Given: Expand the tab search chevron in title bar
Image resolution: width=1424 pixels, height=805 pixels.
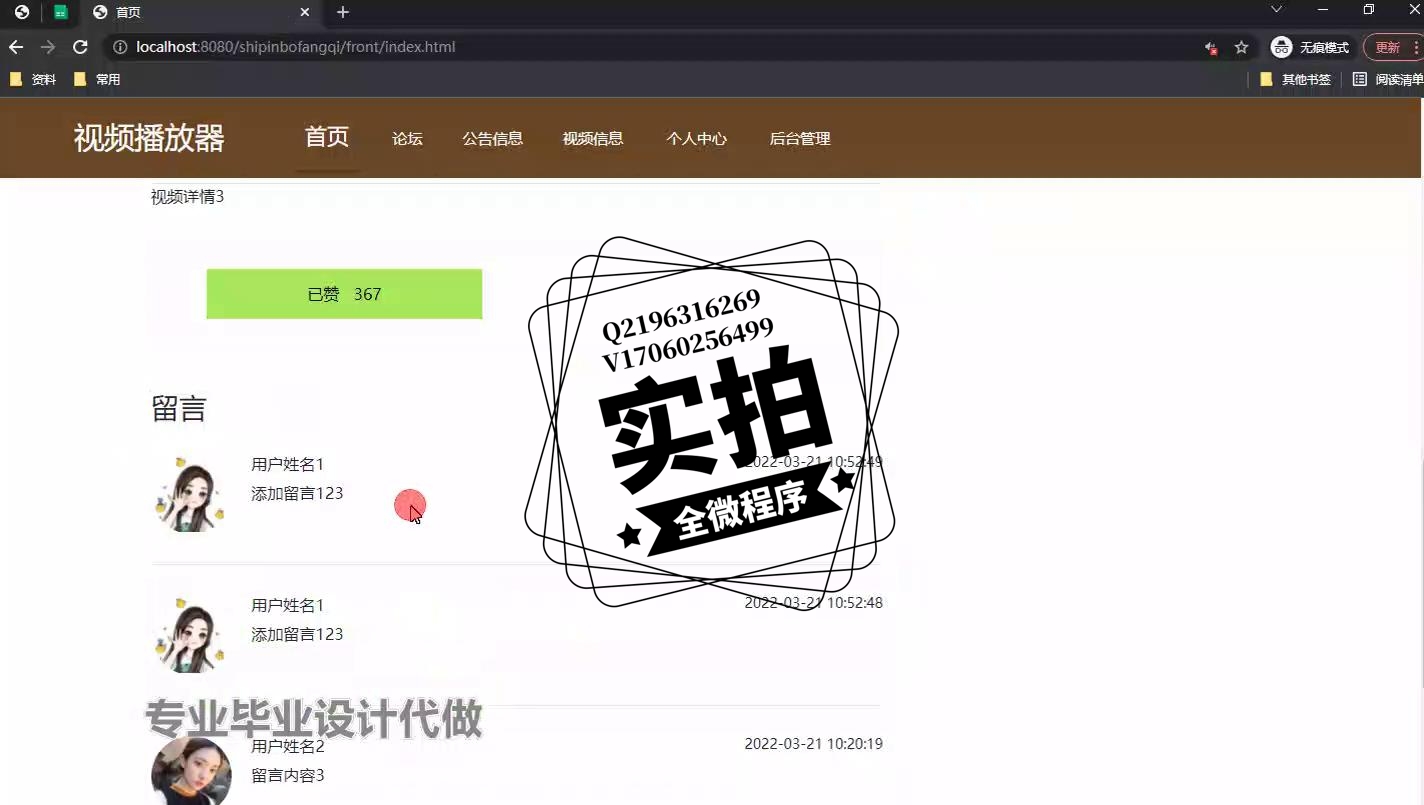Looking at the screenshot, I should (1276, 9).
